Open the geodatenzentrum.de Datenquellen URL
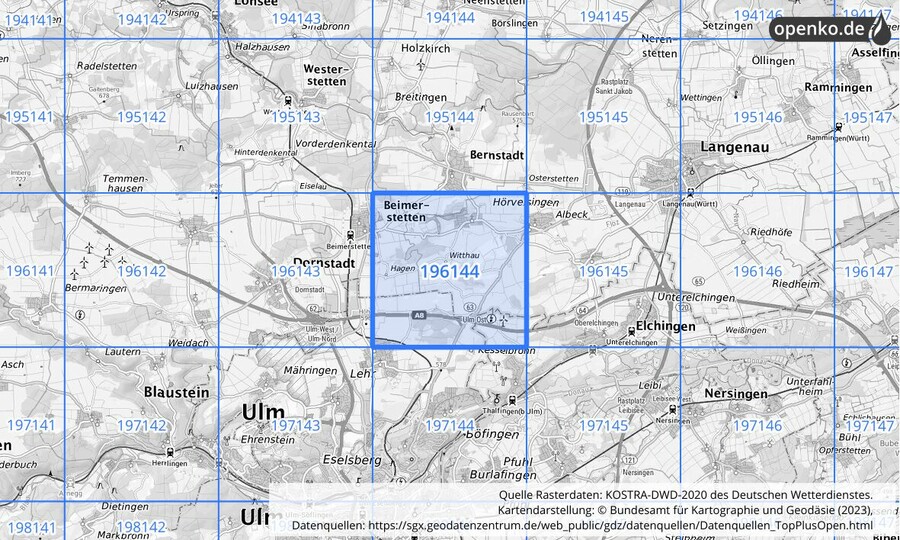 pyautogui.click(x=620, y=525)
